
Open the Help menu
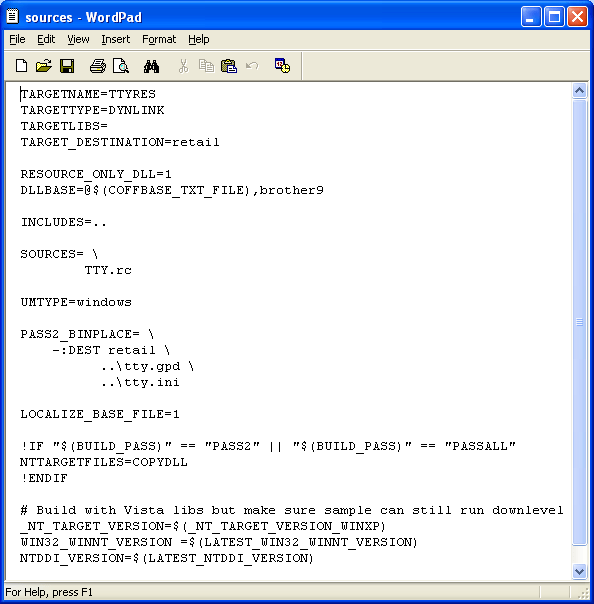coord(199,39)
